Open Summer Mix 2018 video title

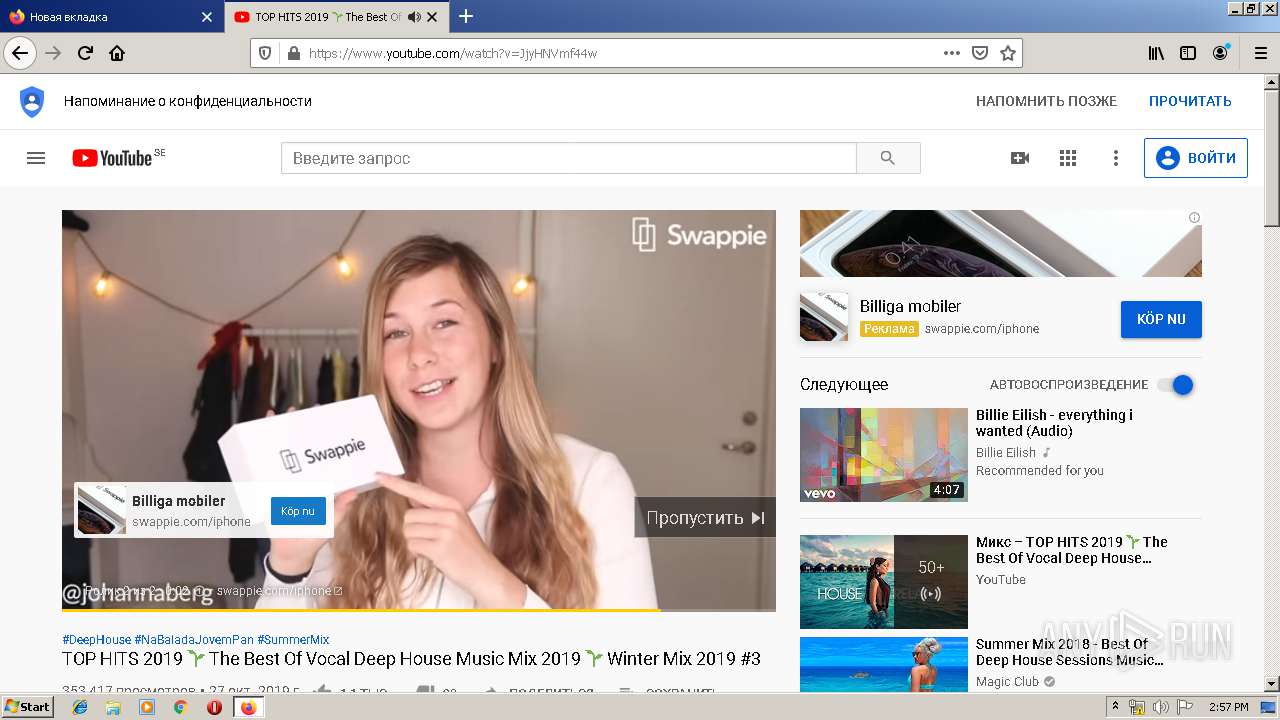click(x=1070, y=652)
